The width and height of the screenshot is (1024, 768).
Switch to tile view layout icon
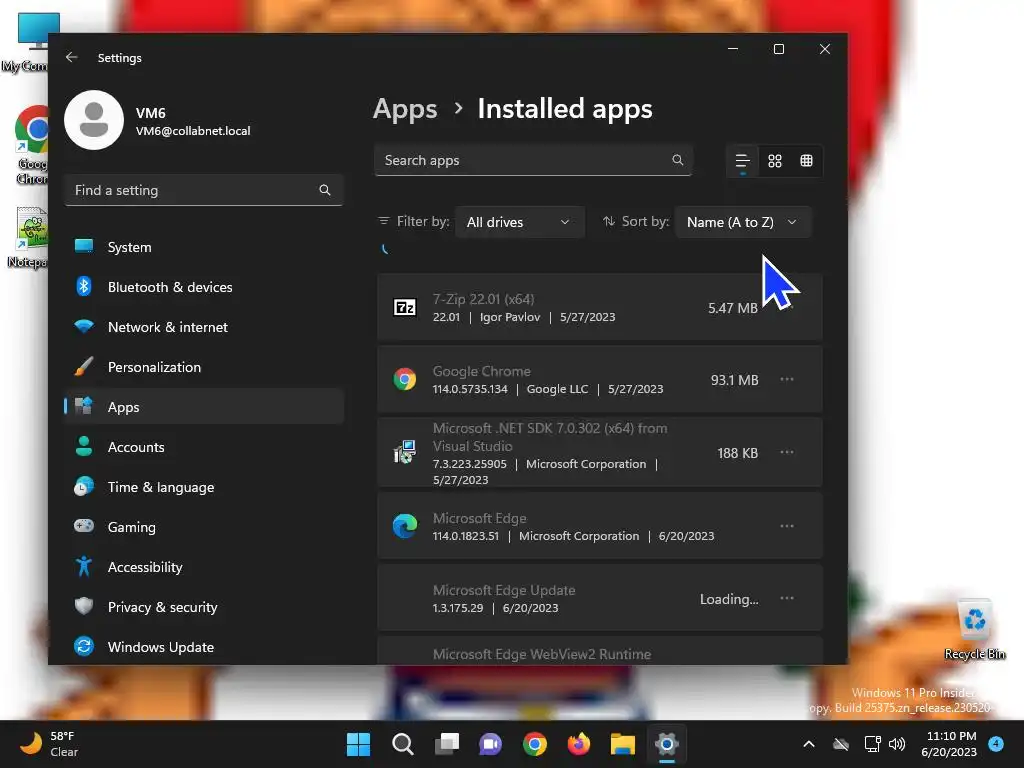click(807, 161)
